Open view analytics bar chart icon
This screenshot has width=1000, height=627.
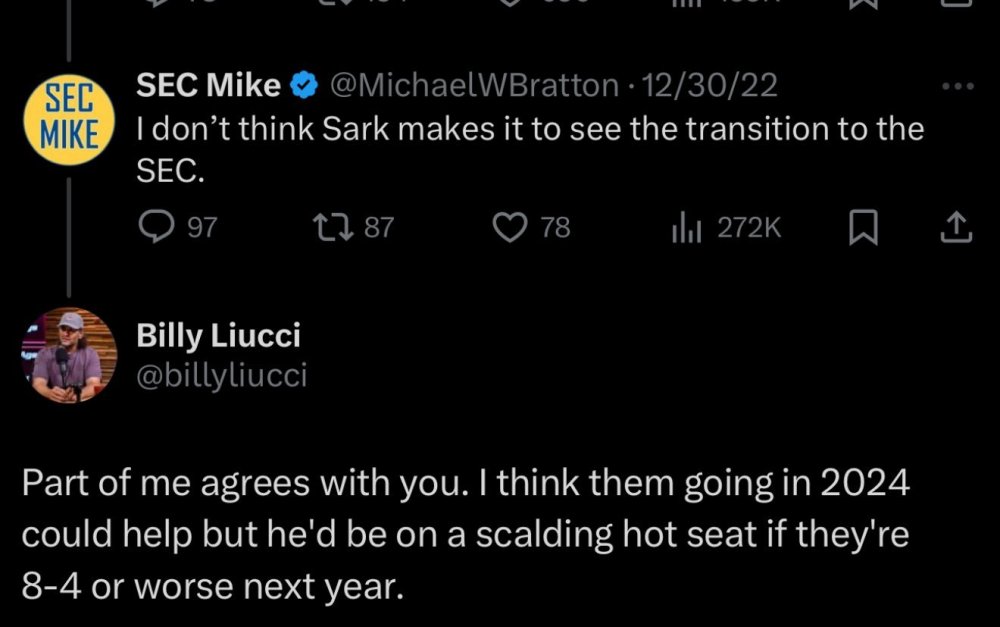[x=688, y=228]
